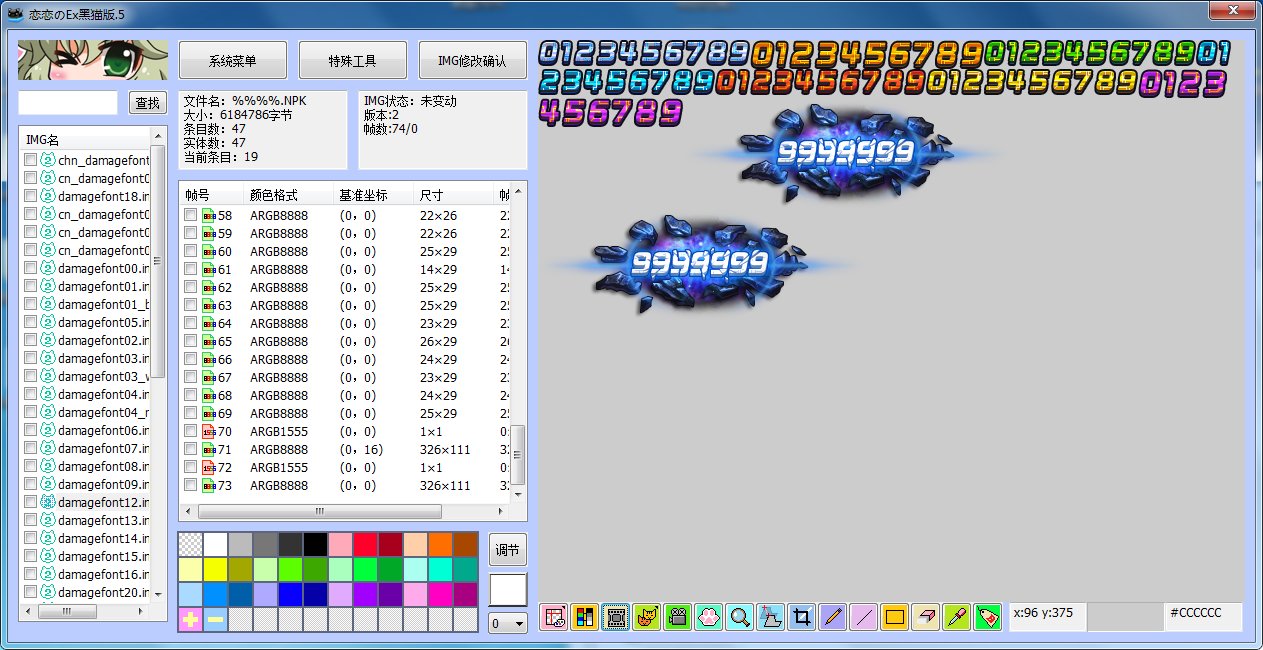Enable the damagefont20 checkbox
The height and width of the screenshot is (650, 1263).
(30, 592)
